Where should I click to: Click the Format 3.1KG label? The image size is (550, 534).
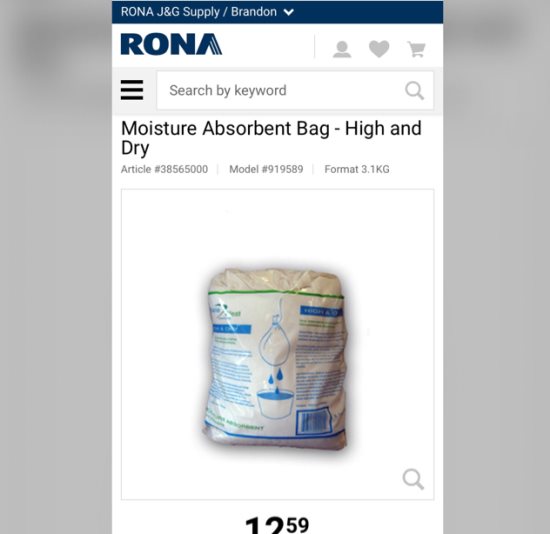coord(357,169)
